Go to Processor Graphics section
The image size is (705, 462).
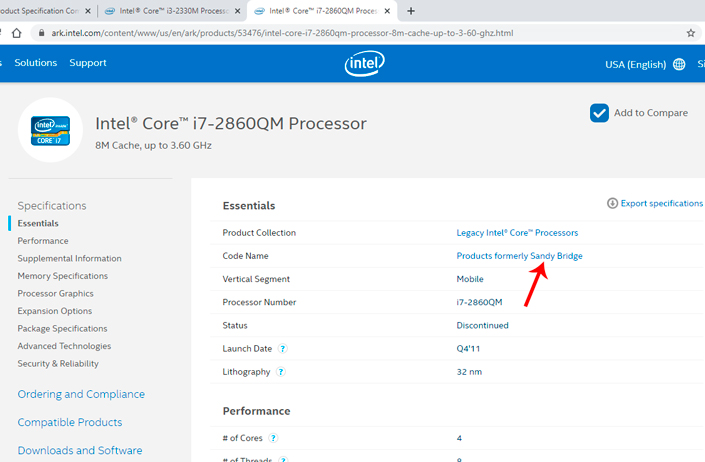(x=55, y=293)
